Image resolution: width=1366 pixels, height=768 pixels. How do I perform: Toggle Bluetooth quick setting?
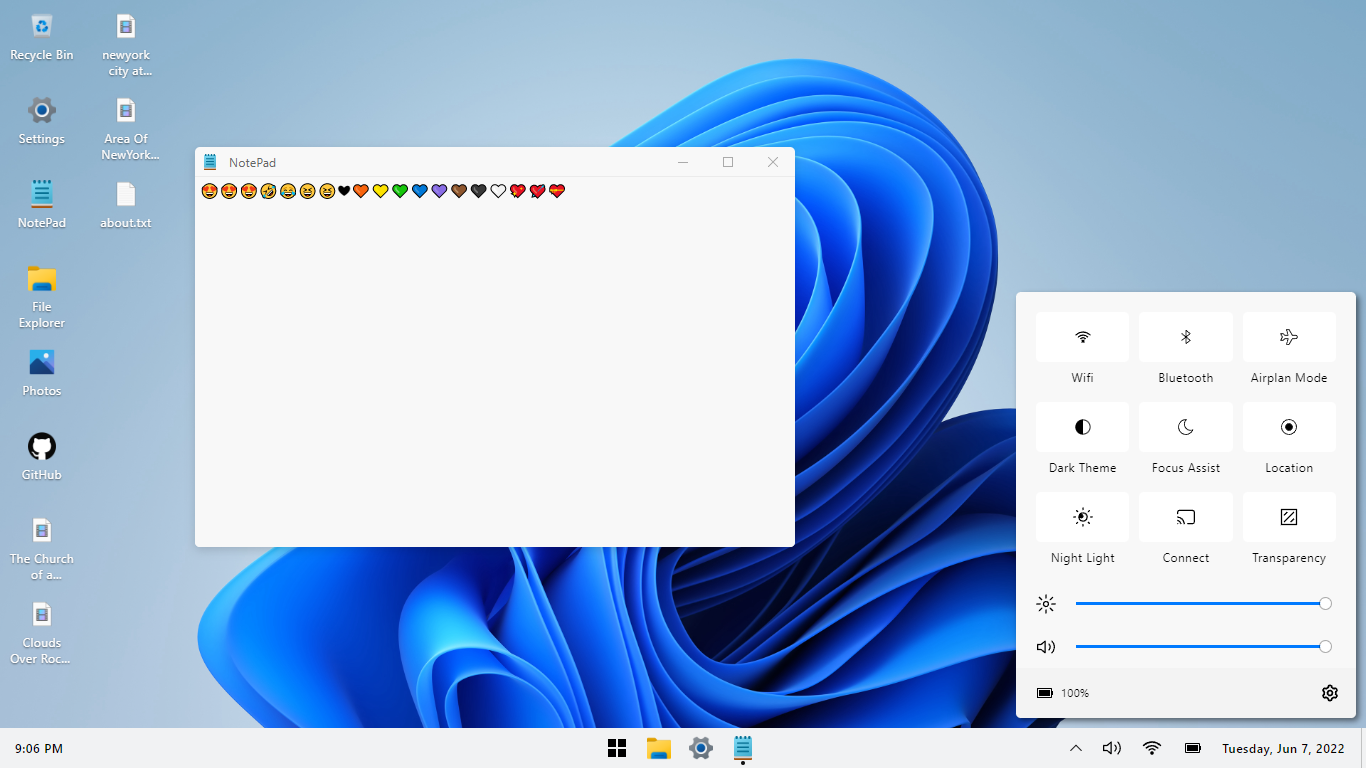[1185, 337]
